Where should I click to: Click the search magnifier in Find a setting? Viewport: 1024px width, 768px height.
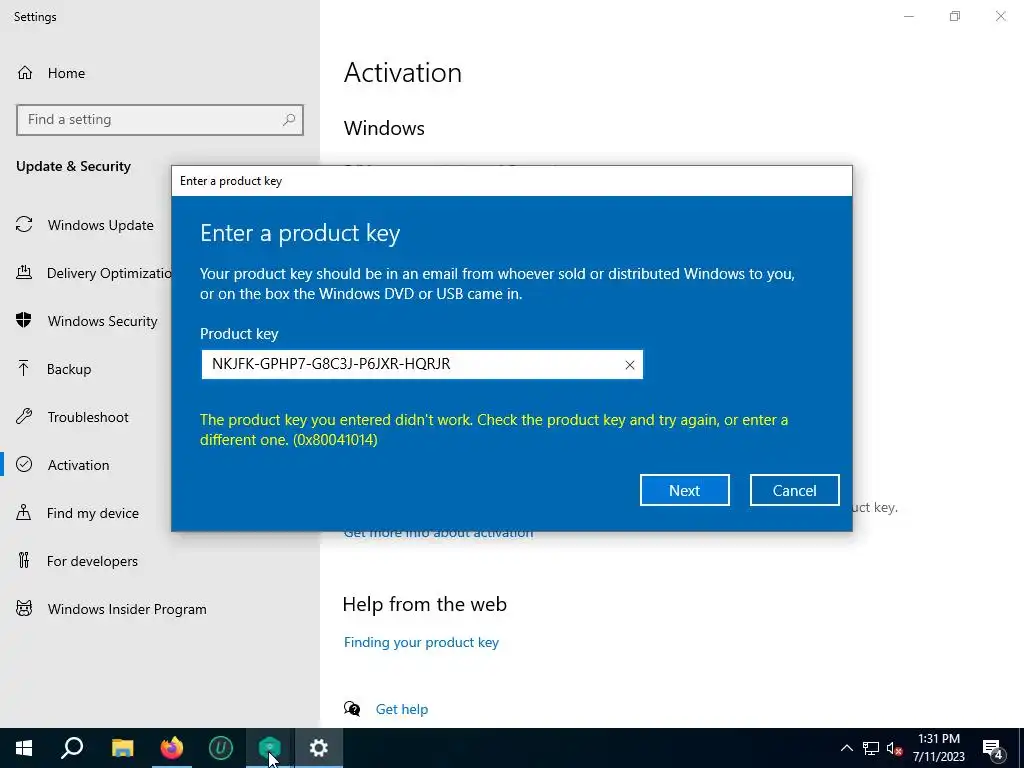(289, 120)
